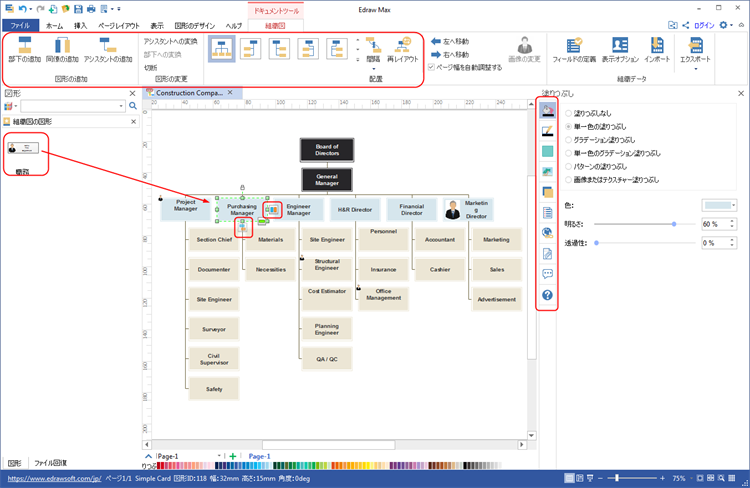This screenshot has height=488, width=750.
Task: Open the Page-1 page selector dropdown
Action: (219, 456)
